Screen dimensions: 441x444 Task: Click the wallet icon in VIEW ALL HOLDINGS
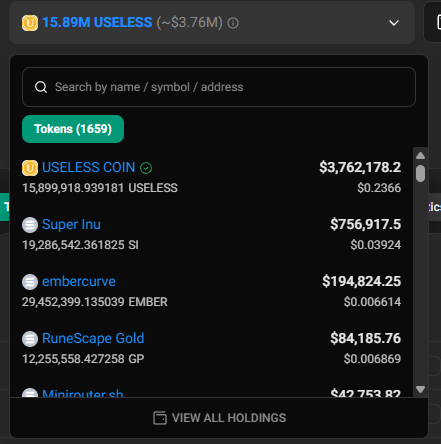(160, 418)
